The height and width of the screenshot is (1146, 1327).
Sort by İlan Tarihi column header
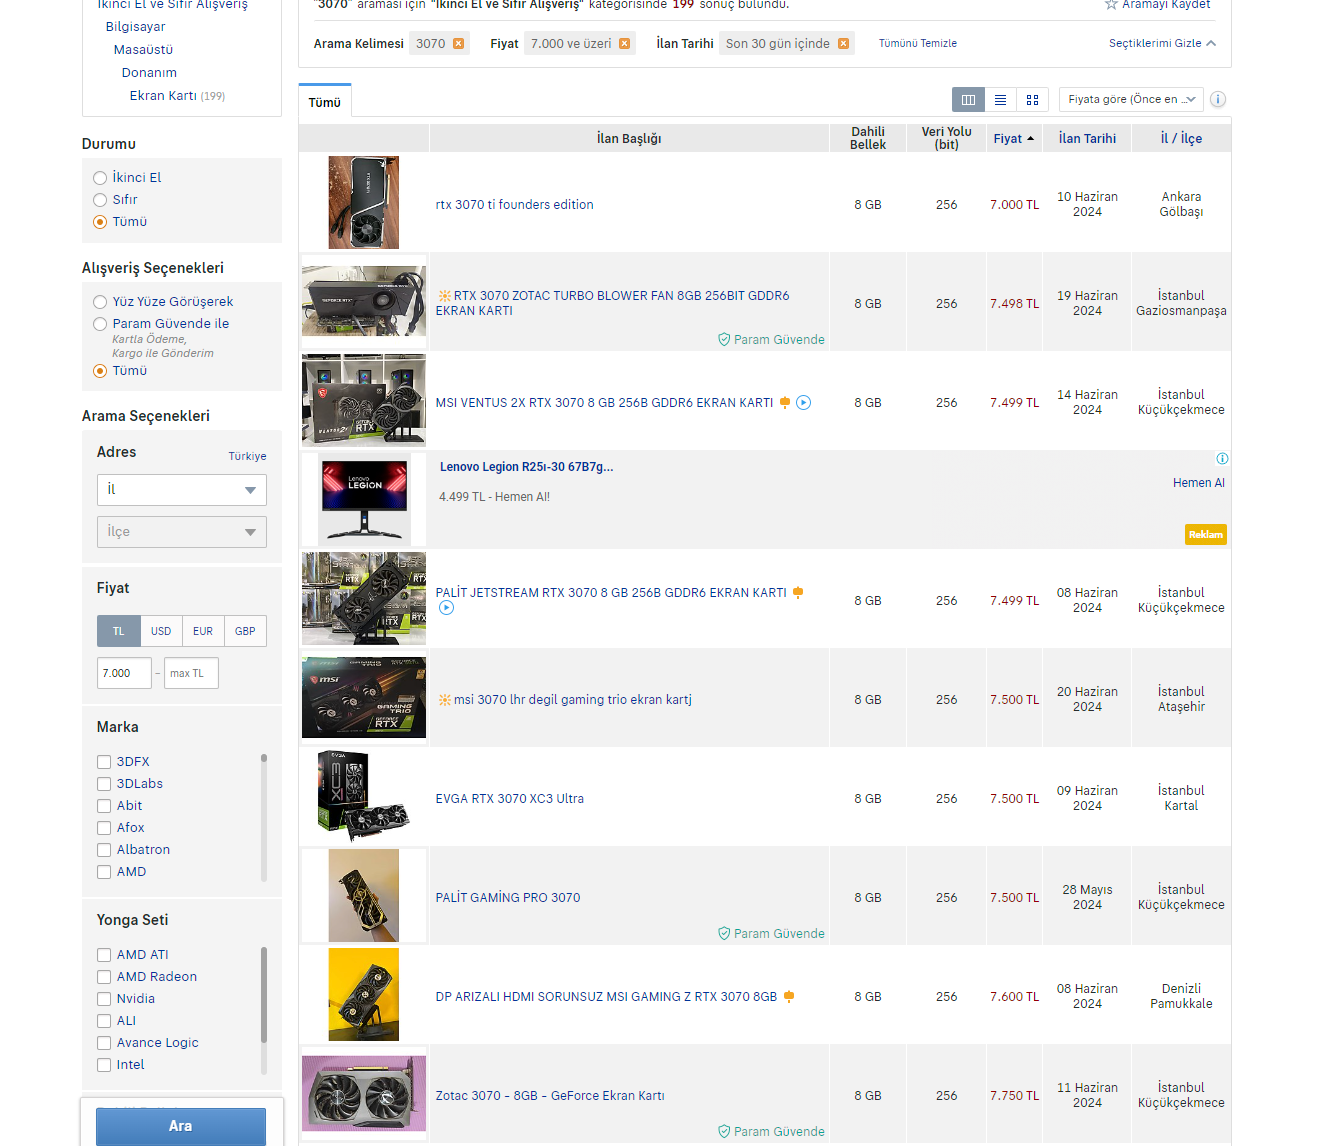coord(1087,139)
